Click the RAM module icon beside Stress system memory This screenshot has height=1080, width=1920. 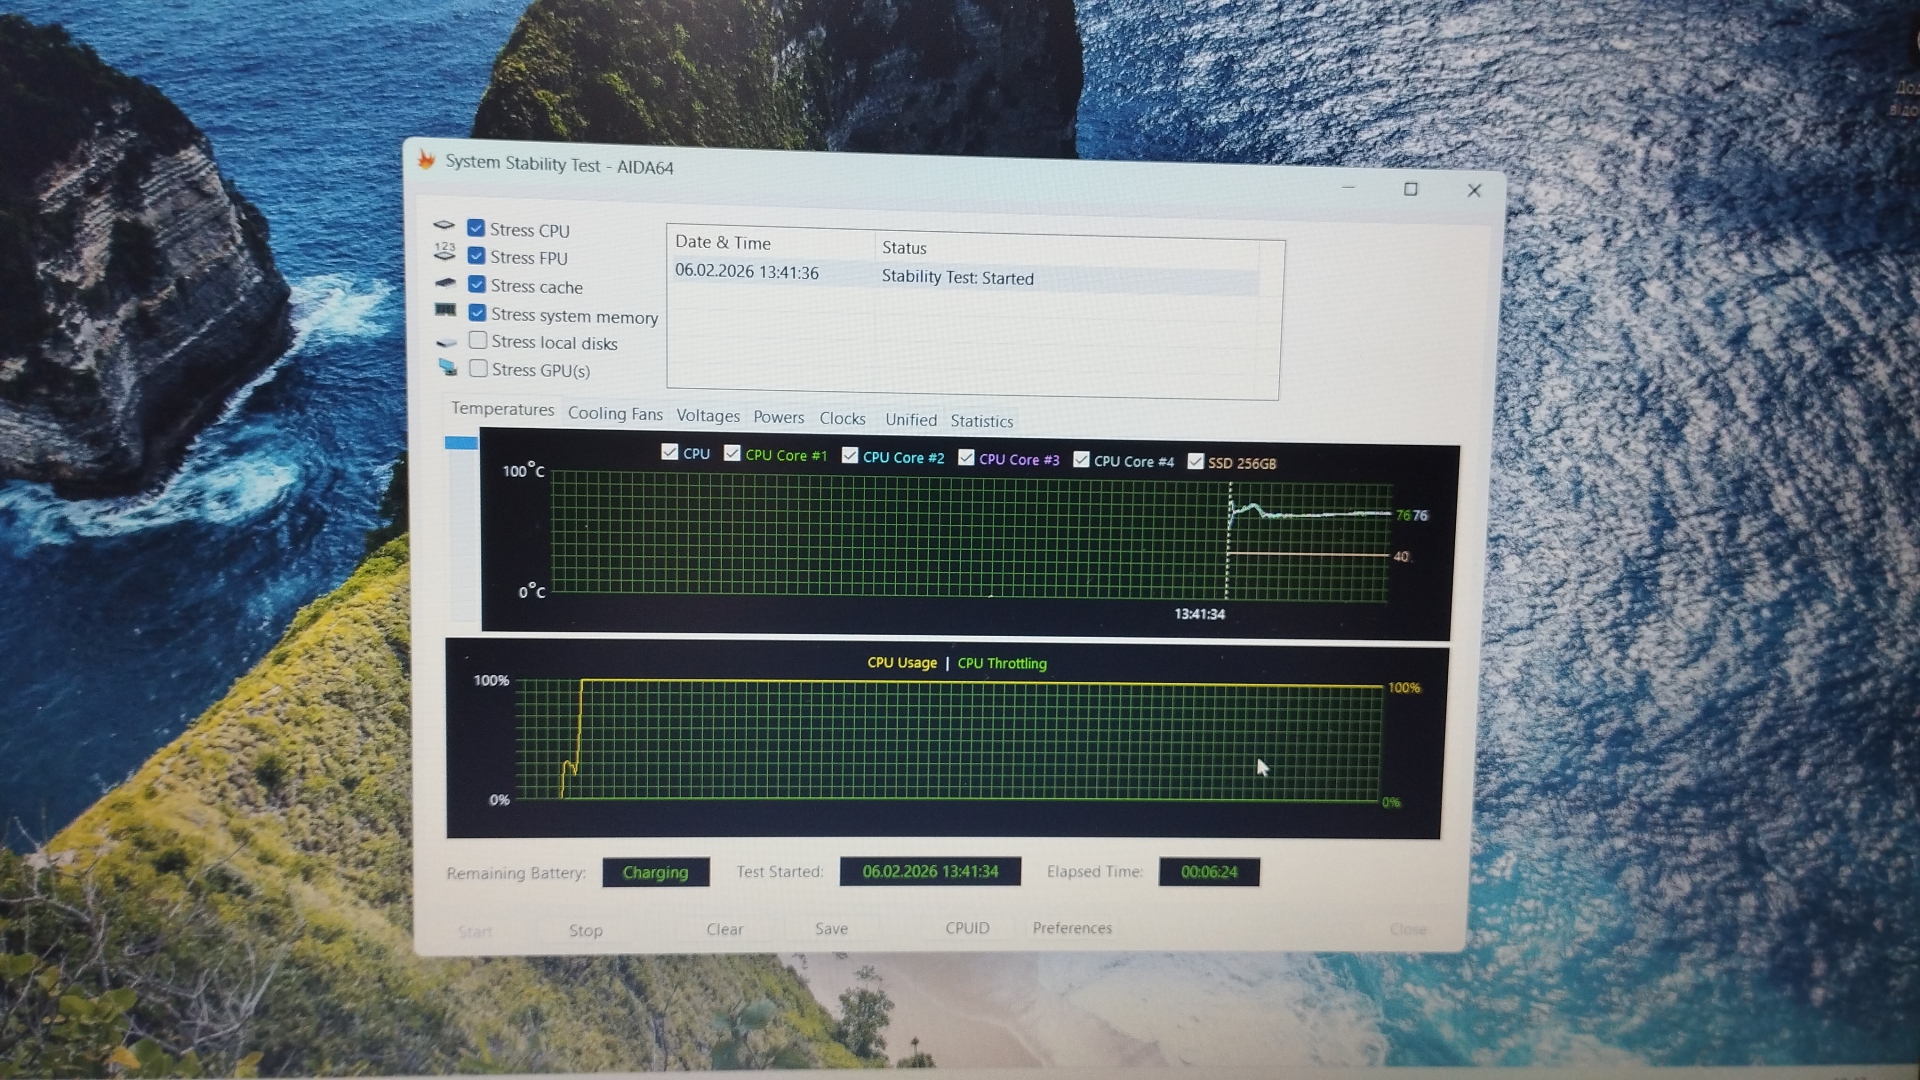(x=446, y=311)
